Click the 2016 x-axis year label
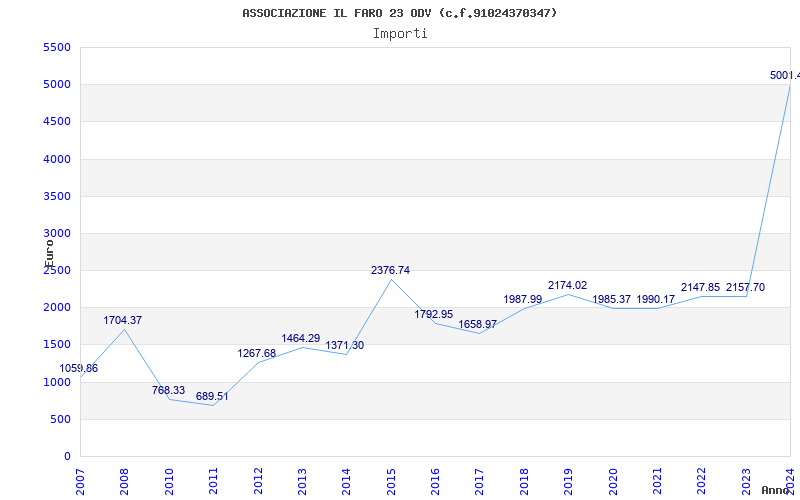 pos(435,482)
